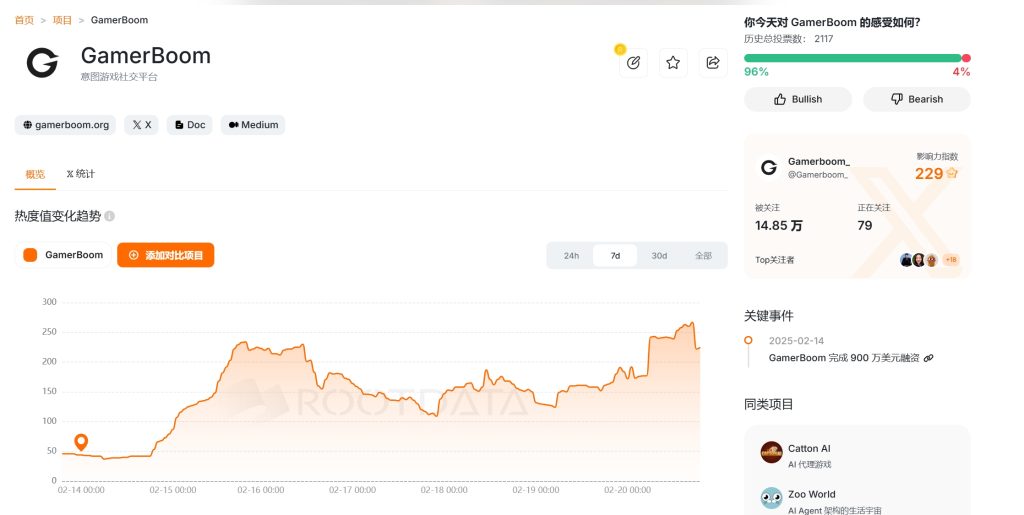Click the 02-16 00:00 axis label
This screenshot has height=515, width=1024.
261,490
